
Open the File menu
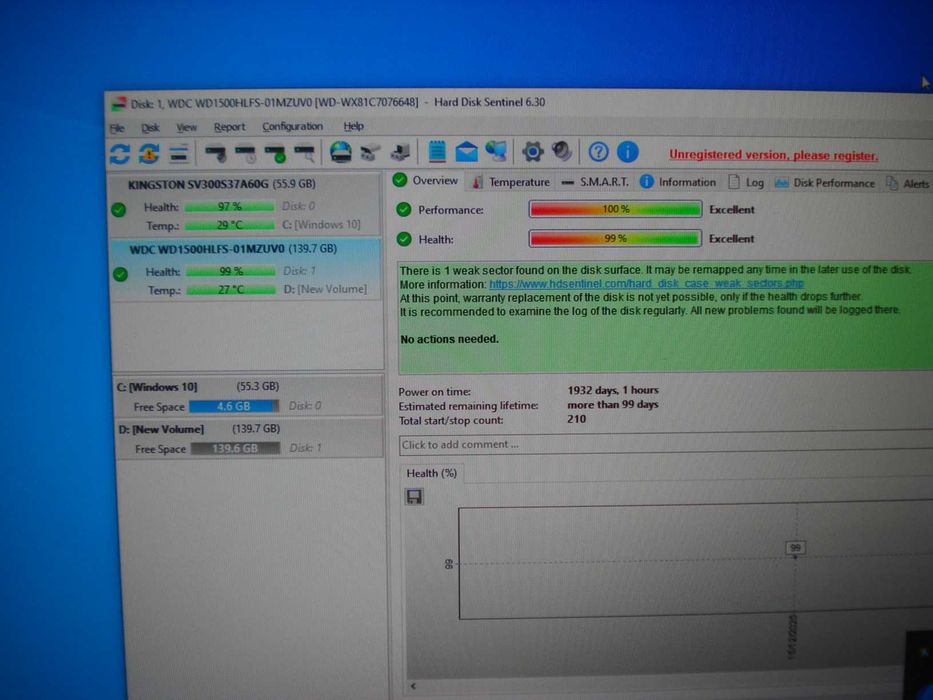[x=117, y=128]
